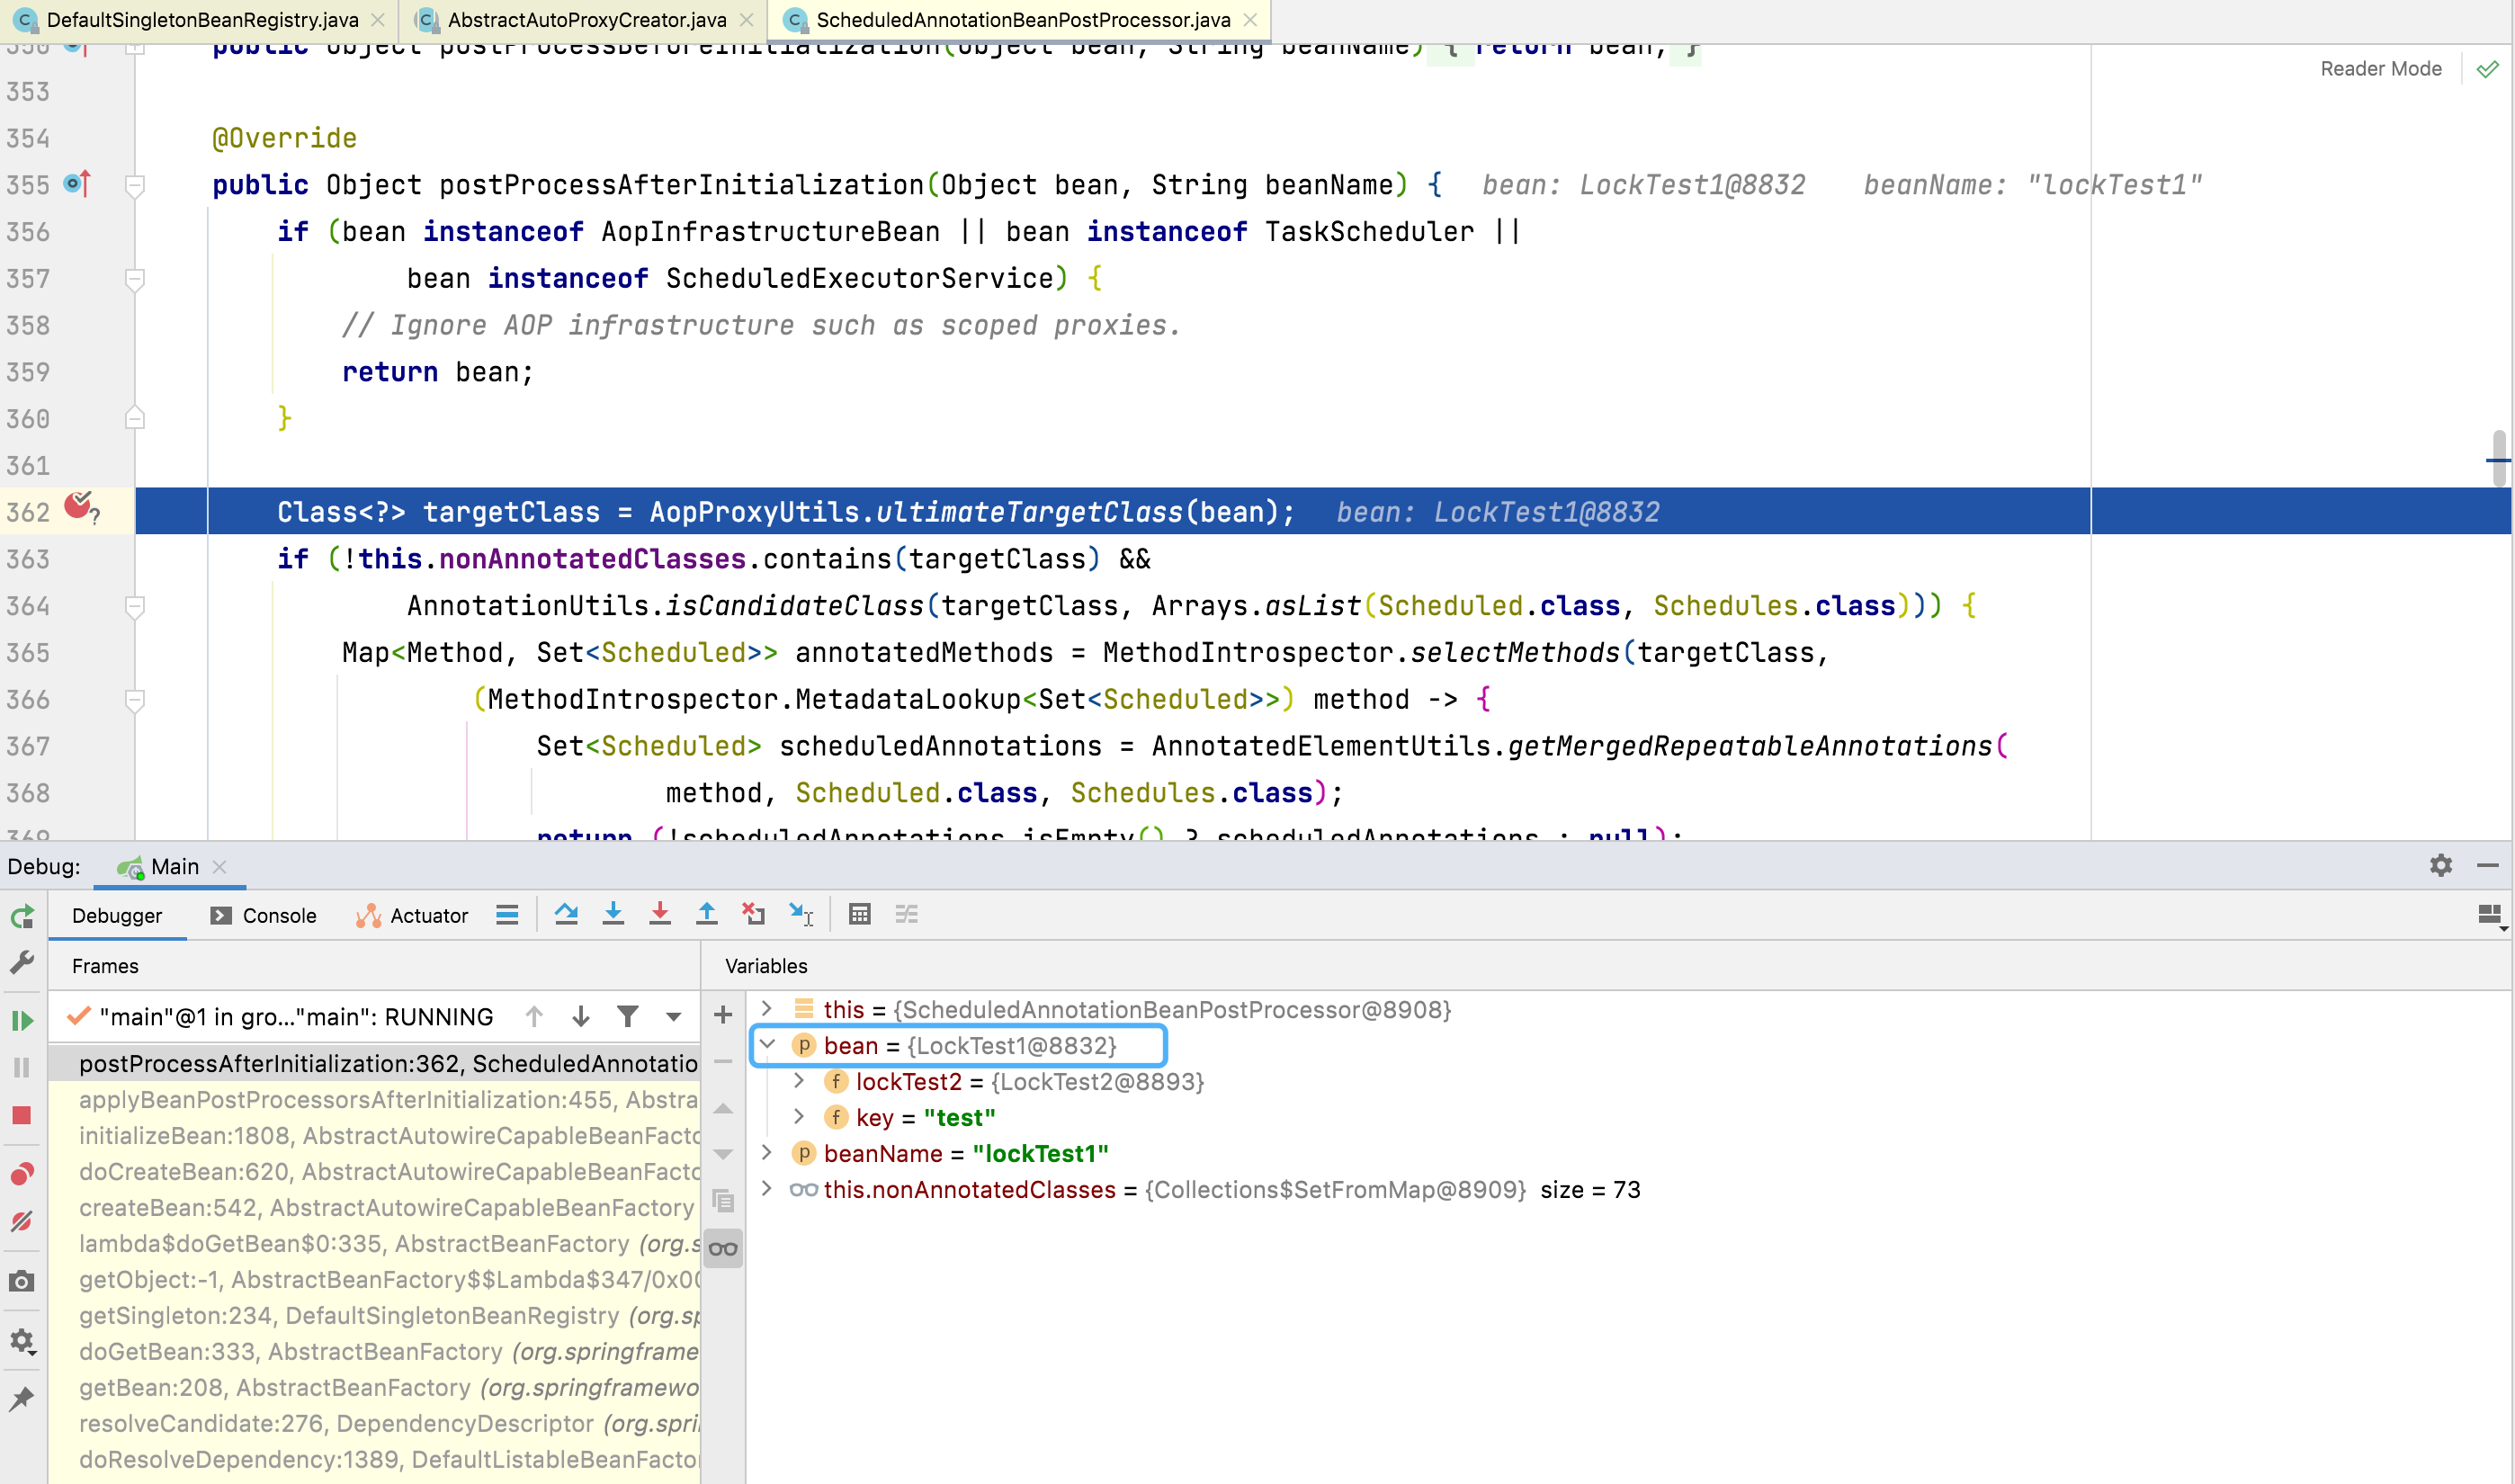Viewport: 2515px width, 1484px height.
Task: Click the Run to Cursor icon
Action: 801,913
